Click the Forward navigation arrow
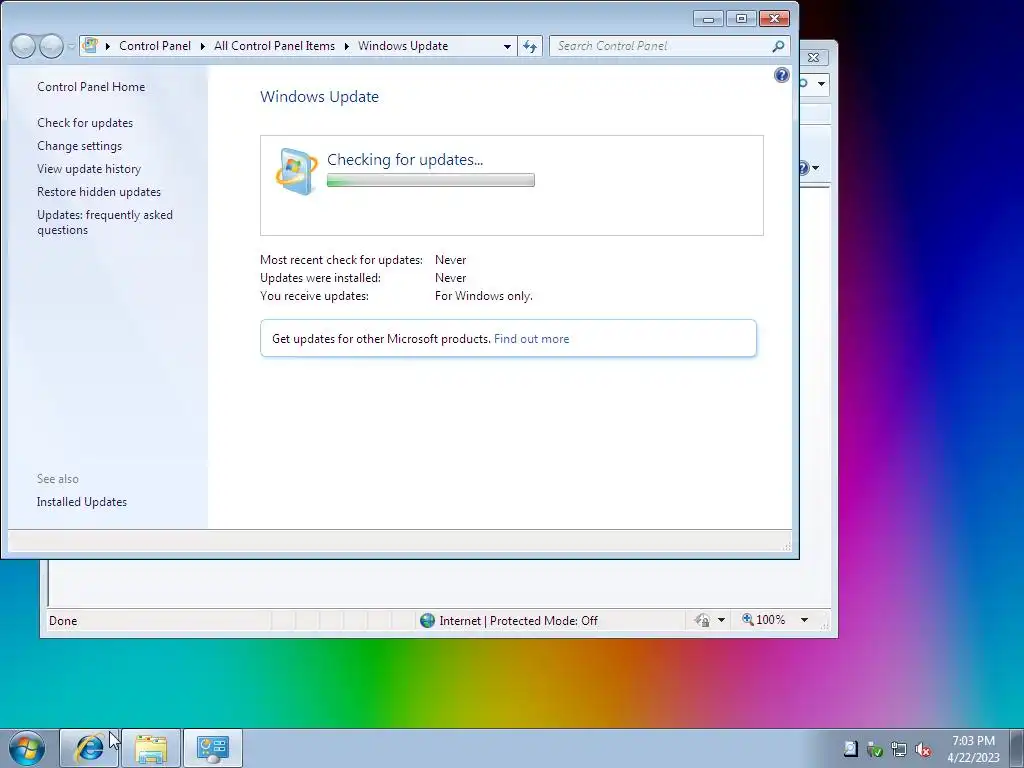Image resolution: width=1024 pixels, height=768 pixels. [x=51, y=46]
